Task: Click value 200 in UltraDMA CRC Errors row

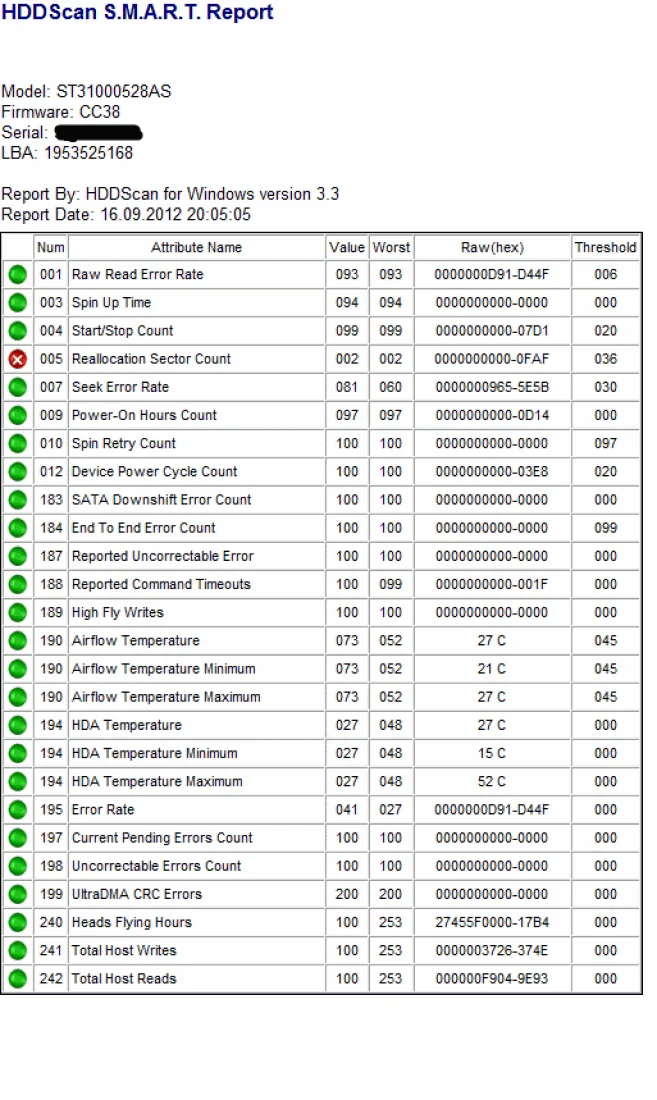Action: click(347, 894)
